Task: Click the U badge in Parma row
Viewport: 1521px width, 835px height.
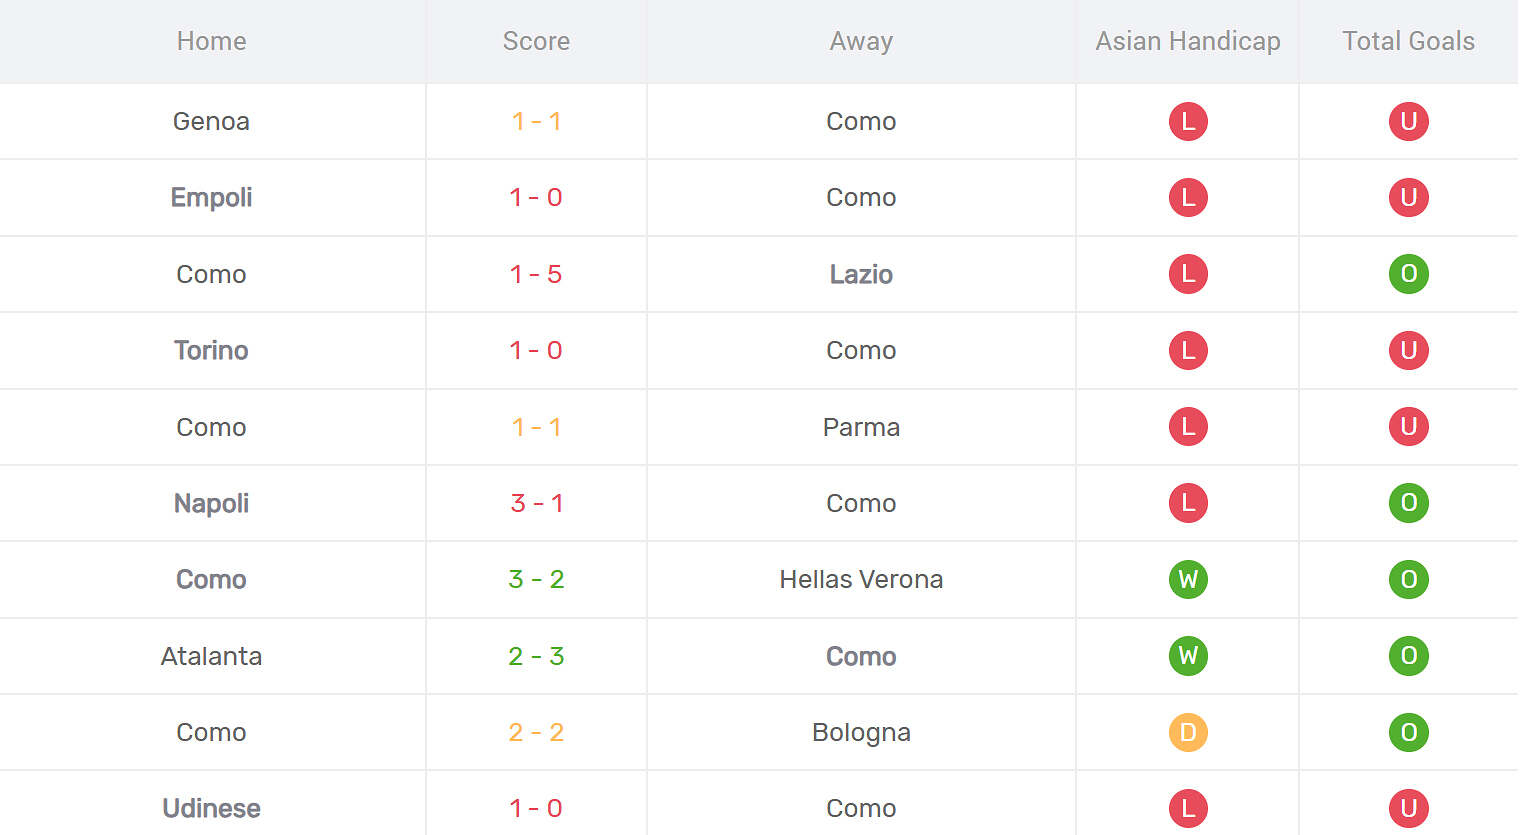Action: (1408, 427)
